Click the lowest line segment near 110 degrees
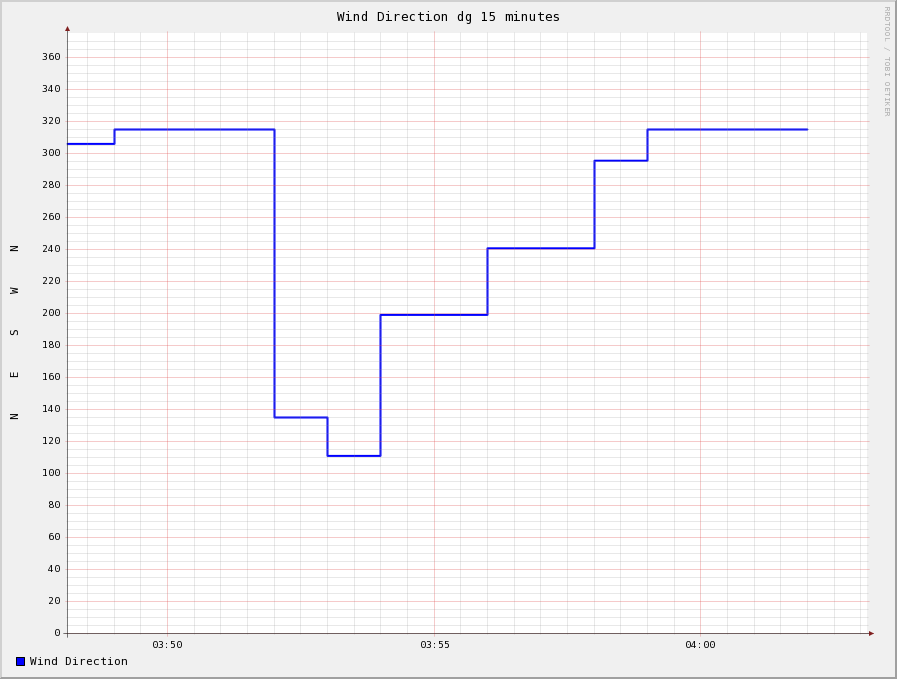Viewport: 897px width, 679px height. coord(354,456)
